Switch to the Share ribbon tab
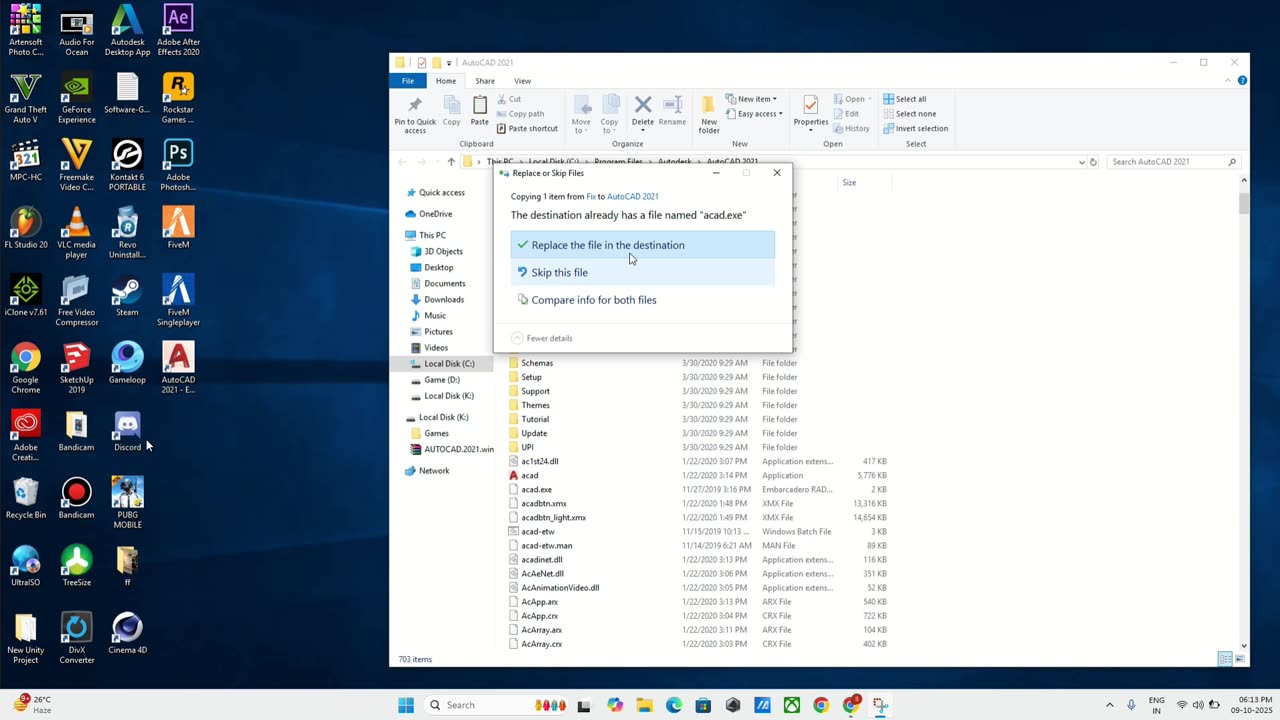 tap(485, 81)
